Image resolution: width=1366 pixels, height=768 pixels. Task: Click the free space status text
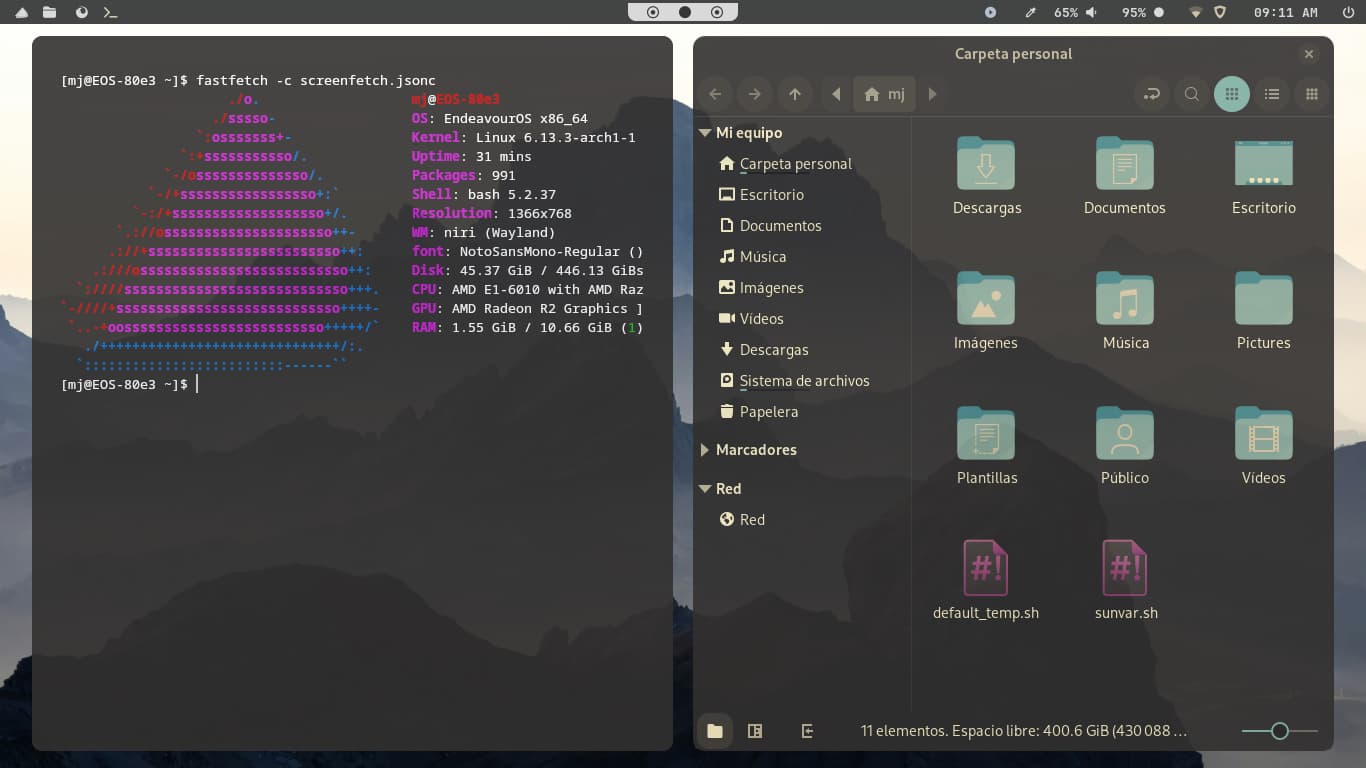click(x=1023, y=731)
